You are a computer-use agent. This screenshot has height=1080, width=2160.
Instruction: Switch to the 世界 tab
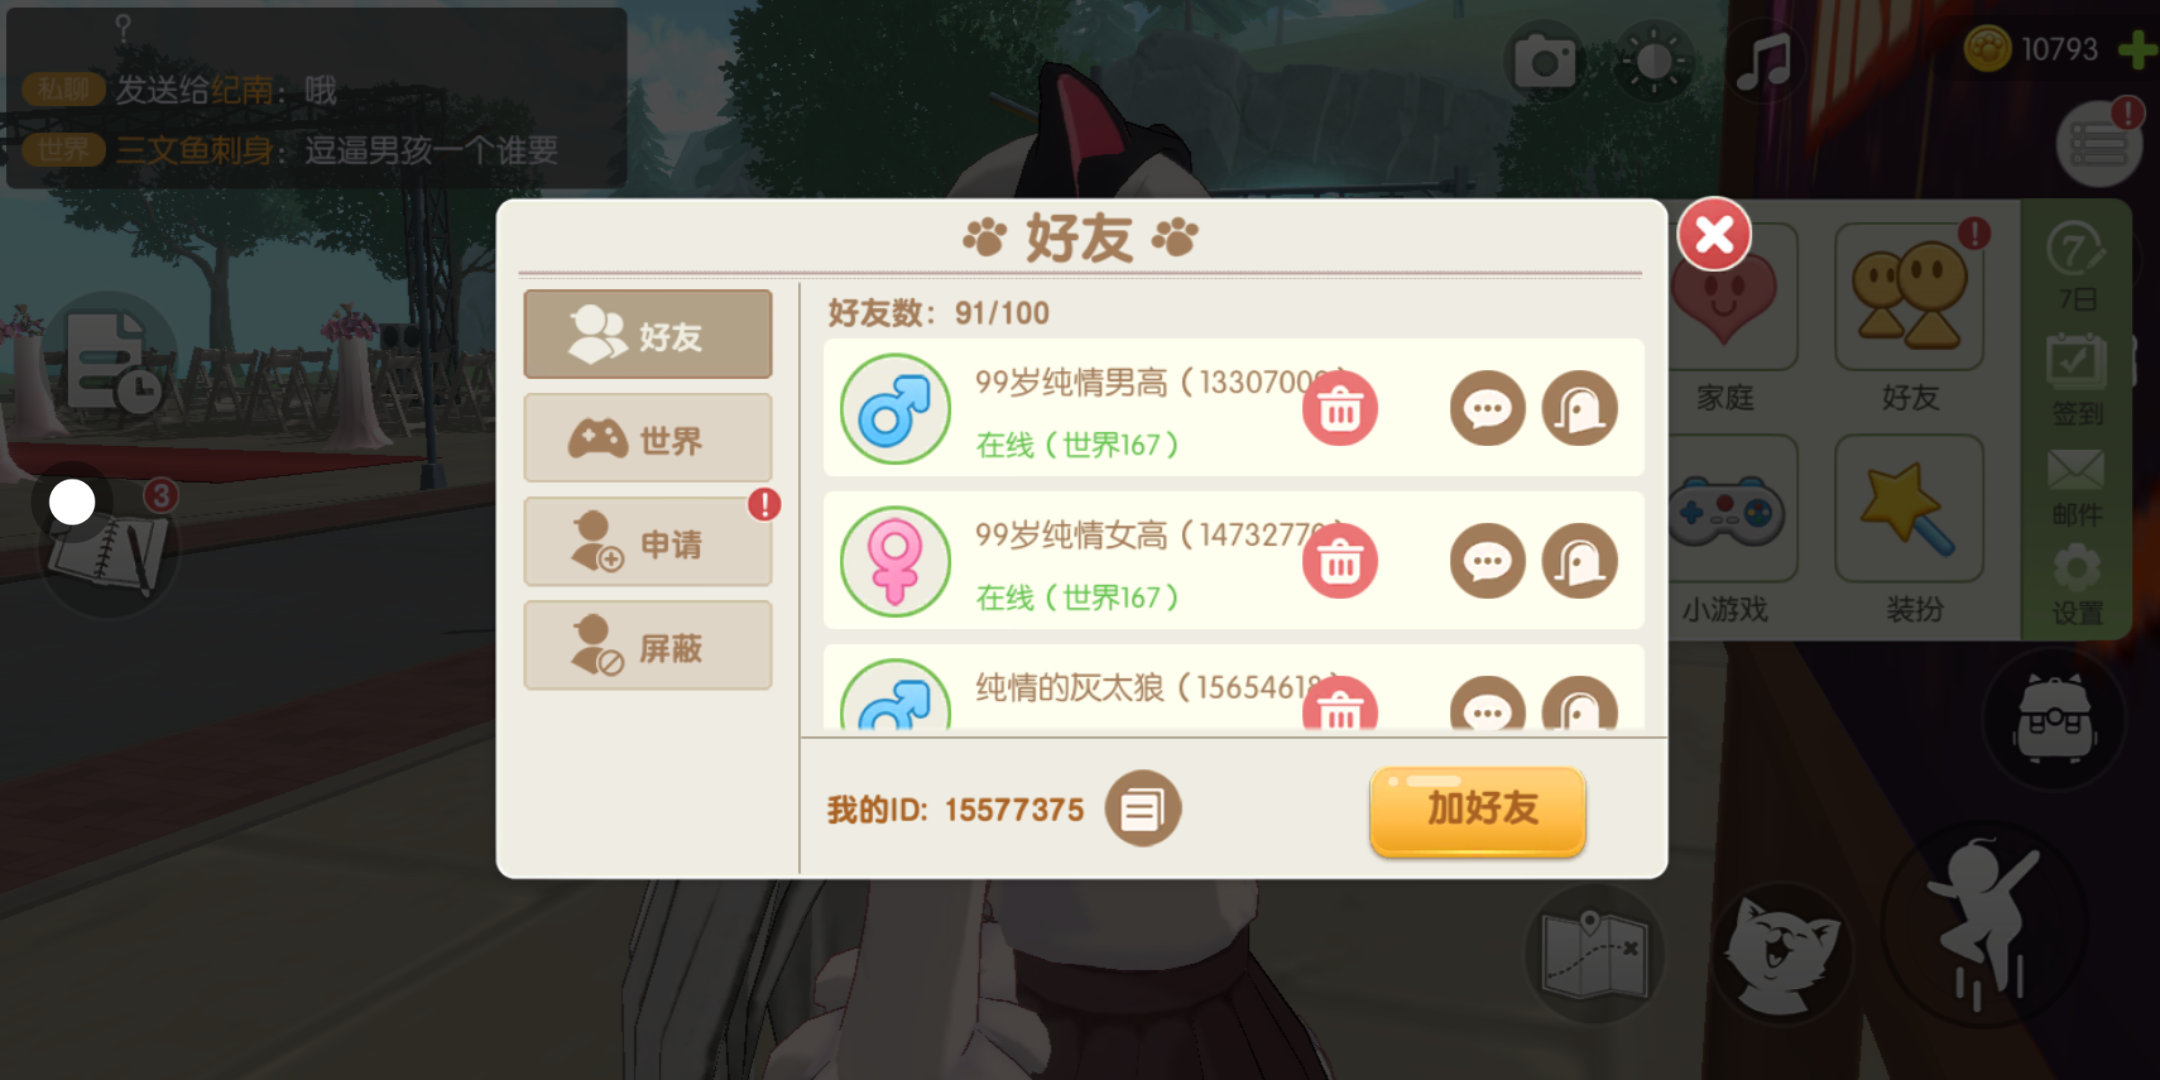(x=648, y=438)
